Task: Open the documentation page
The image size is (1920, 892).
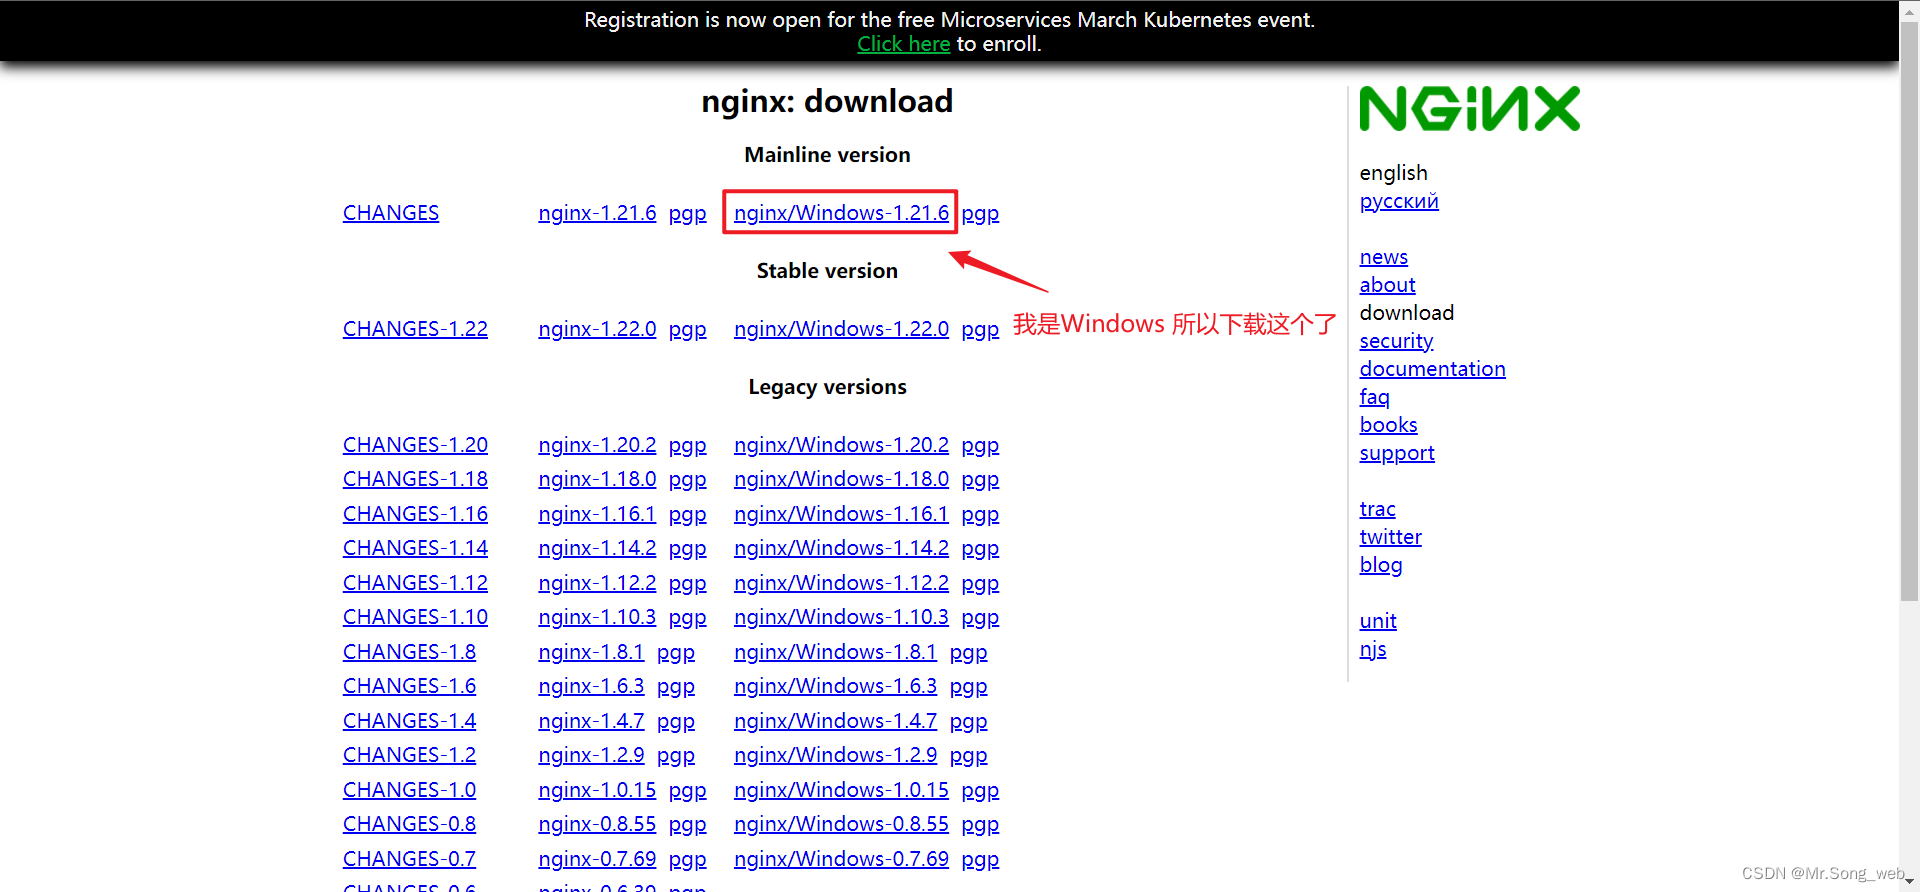Action: pyautogui.click(x=1433, y=369)
